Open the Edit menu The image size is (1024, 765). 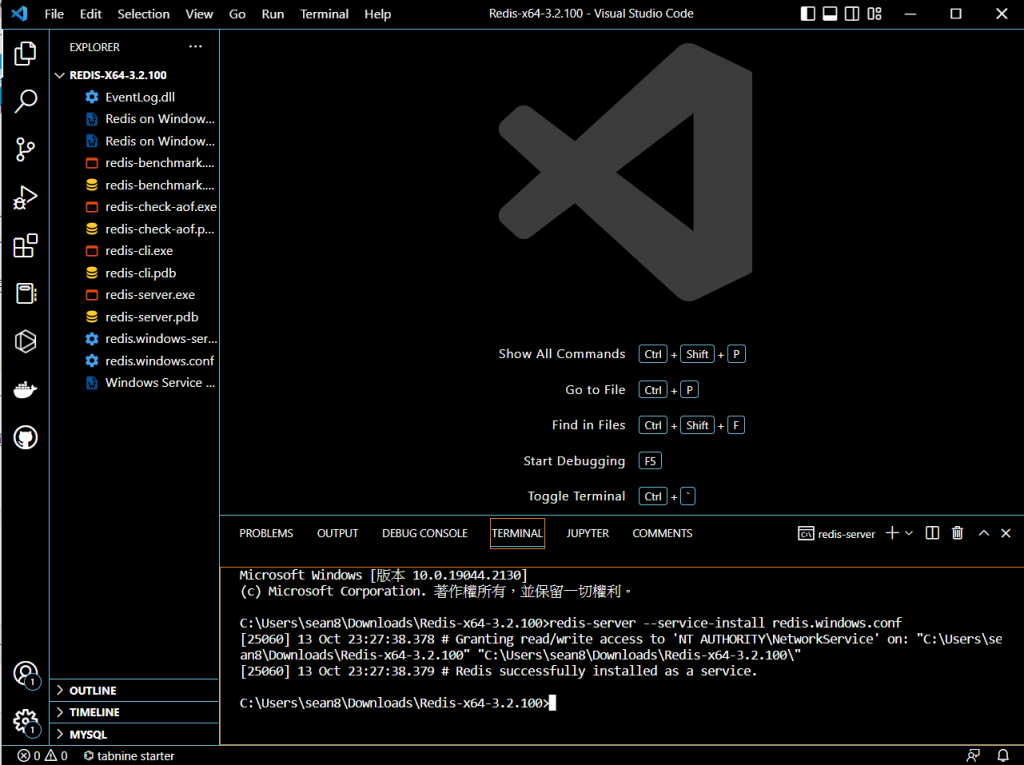coord(91,14)
